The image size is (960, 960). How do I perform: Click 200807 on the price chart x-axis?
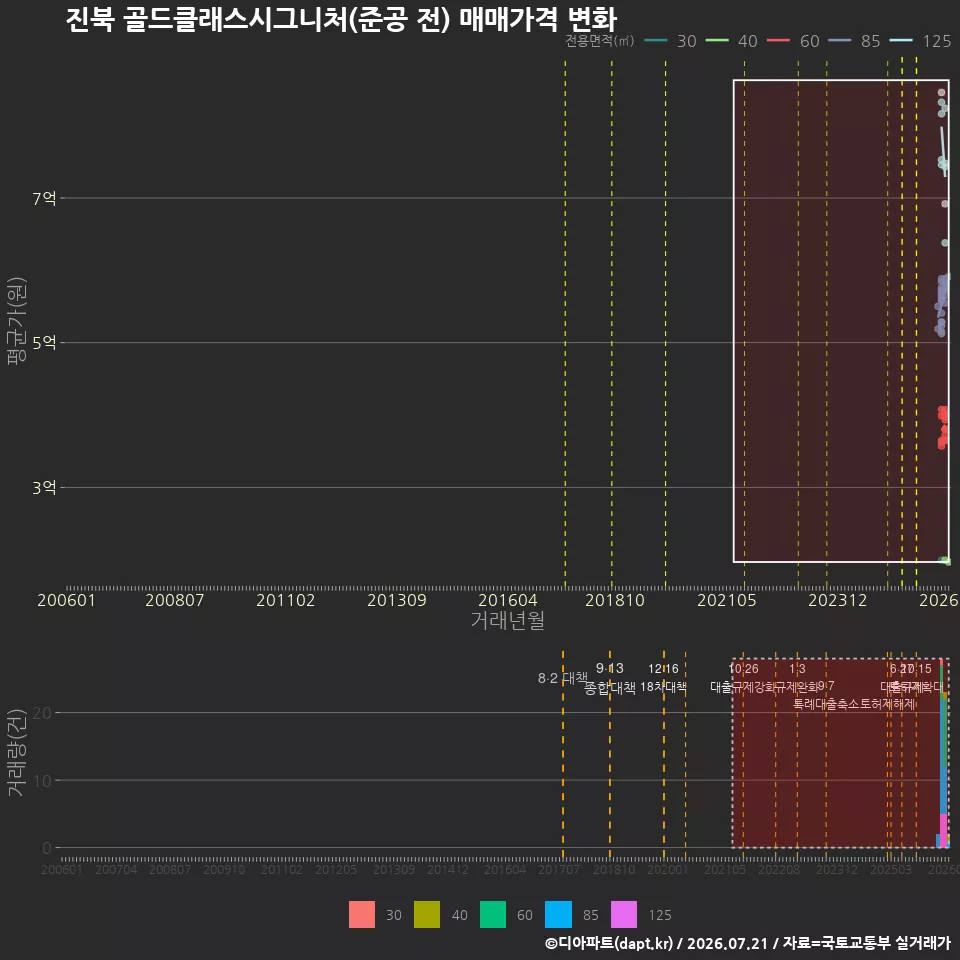click(174, 600)
